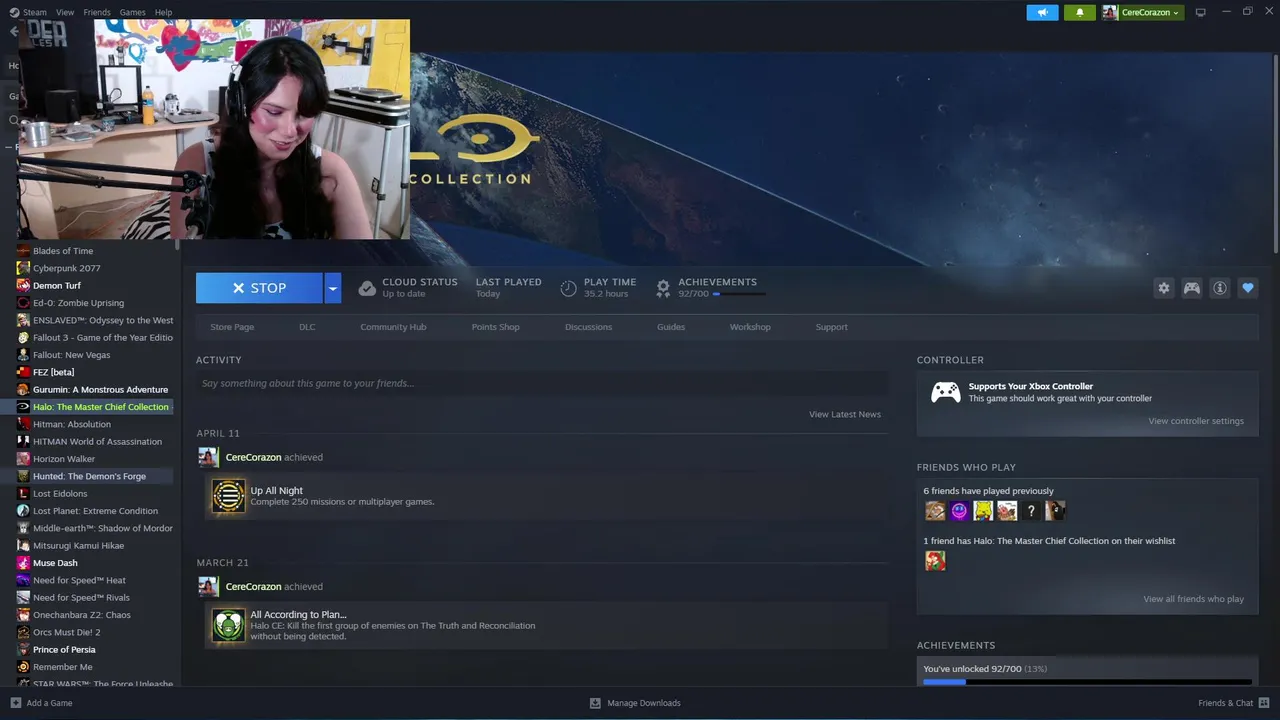Click the Muse Dash game icon

pos(23,563)
